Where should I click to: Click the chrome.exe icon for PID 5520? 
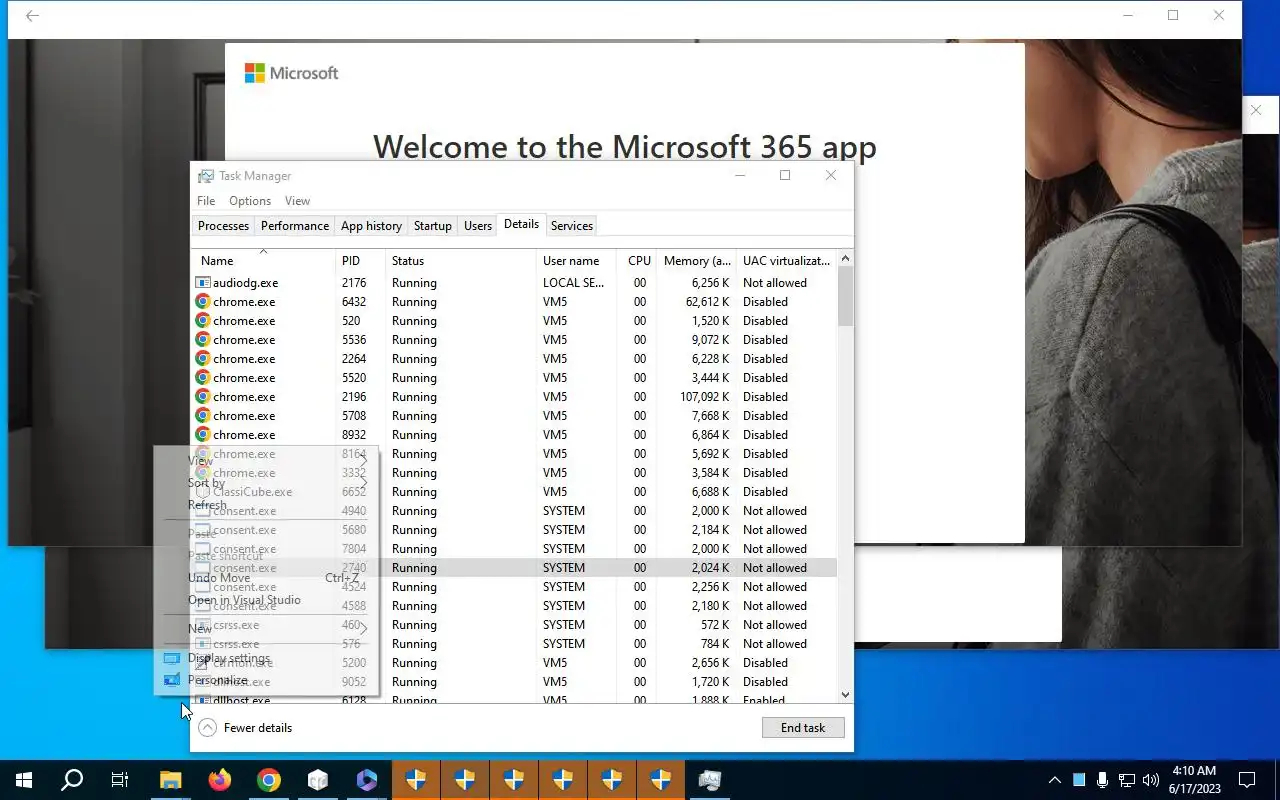coord(203,378)
